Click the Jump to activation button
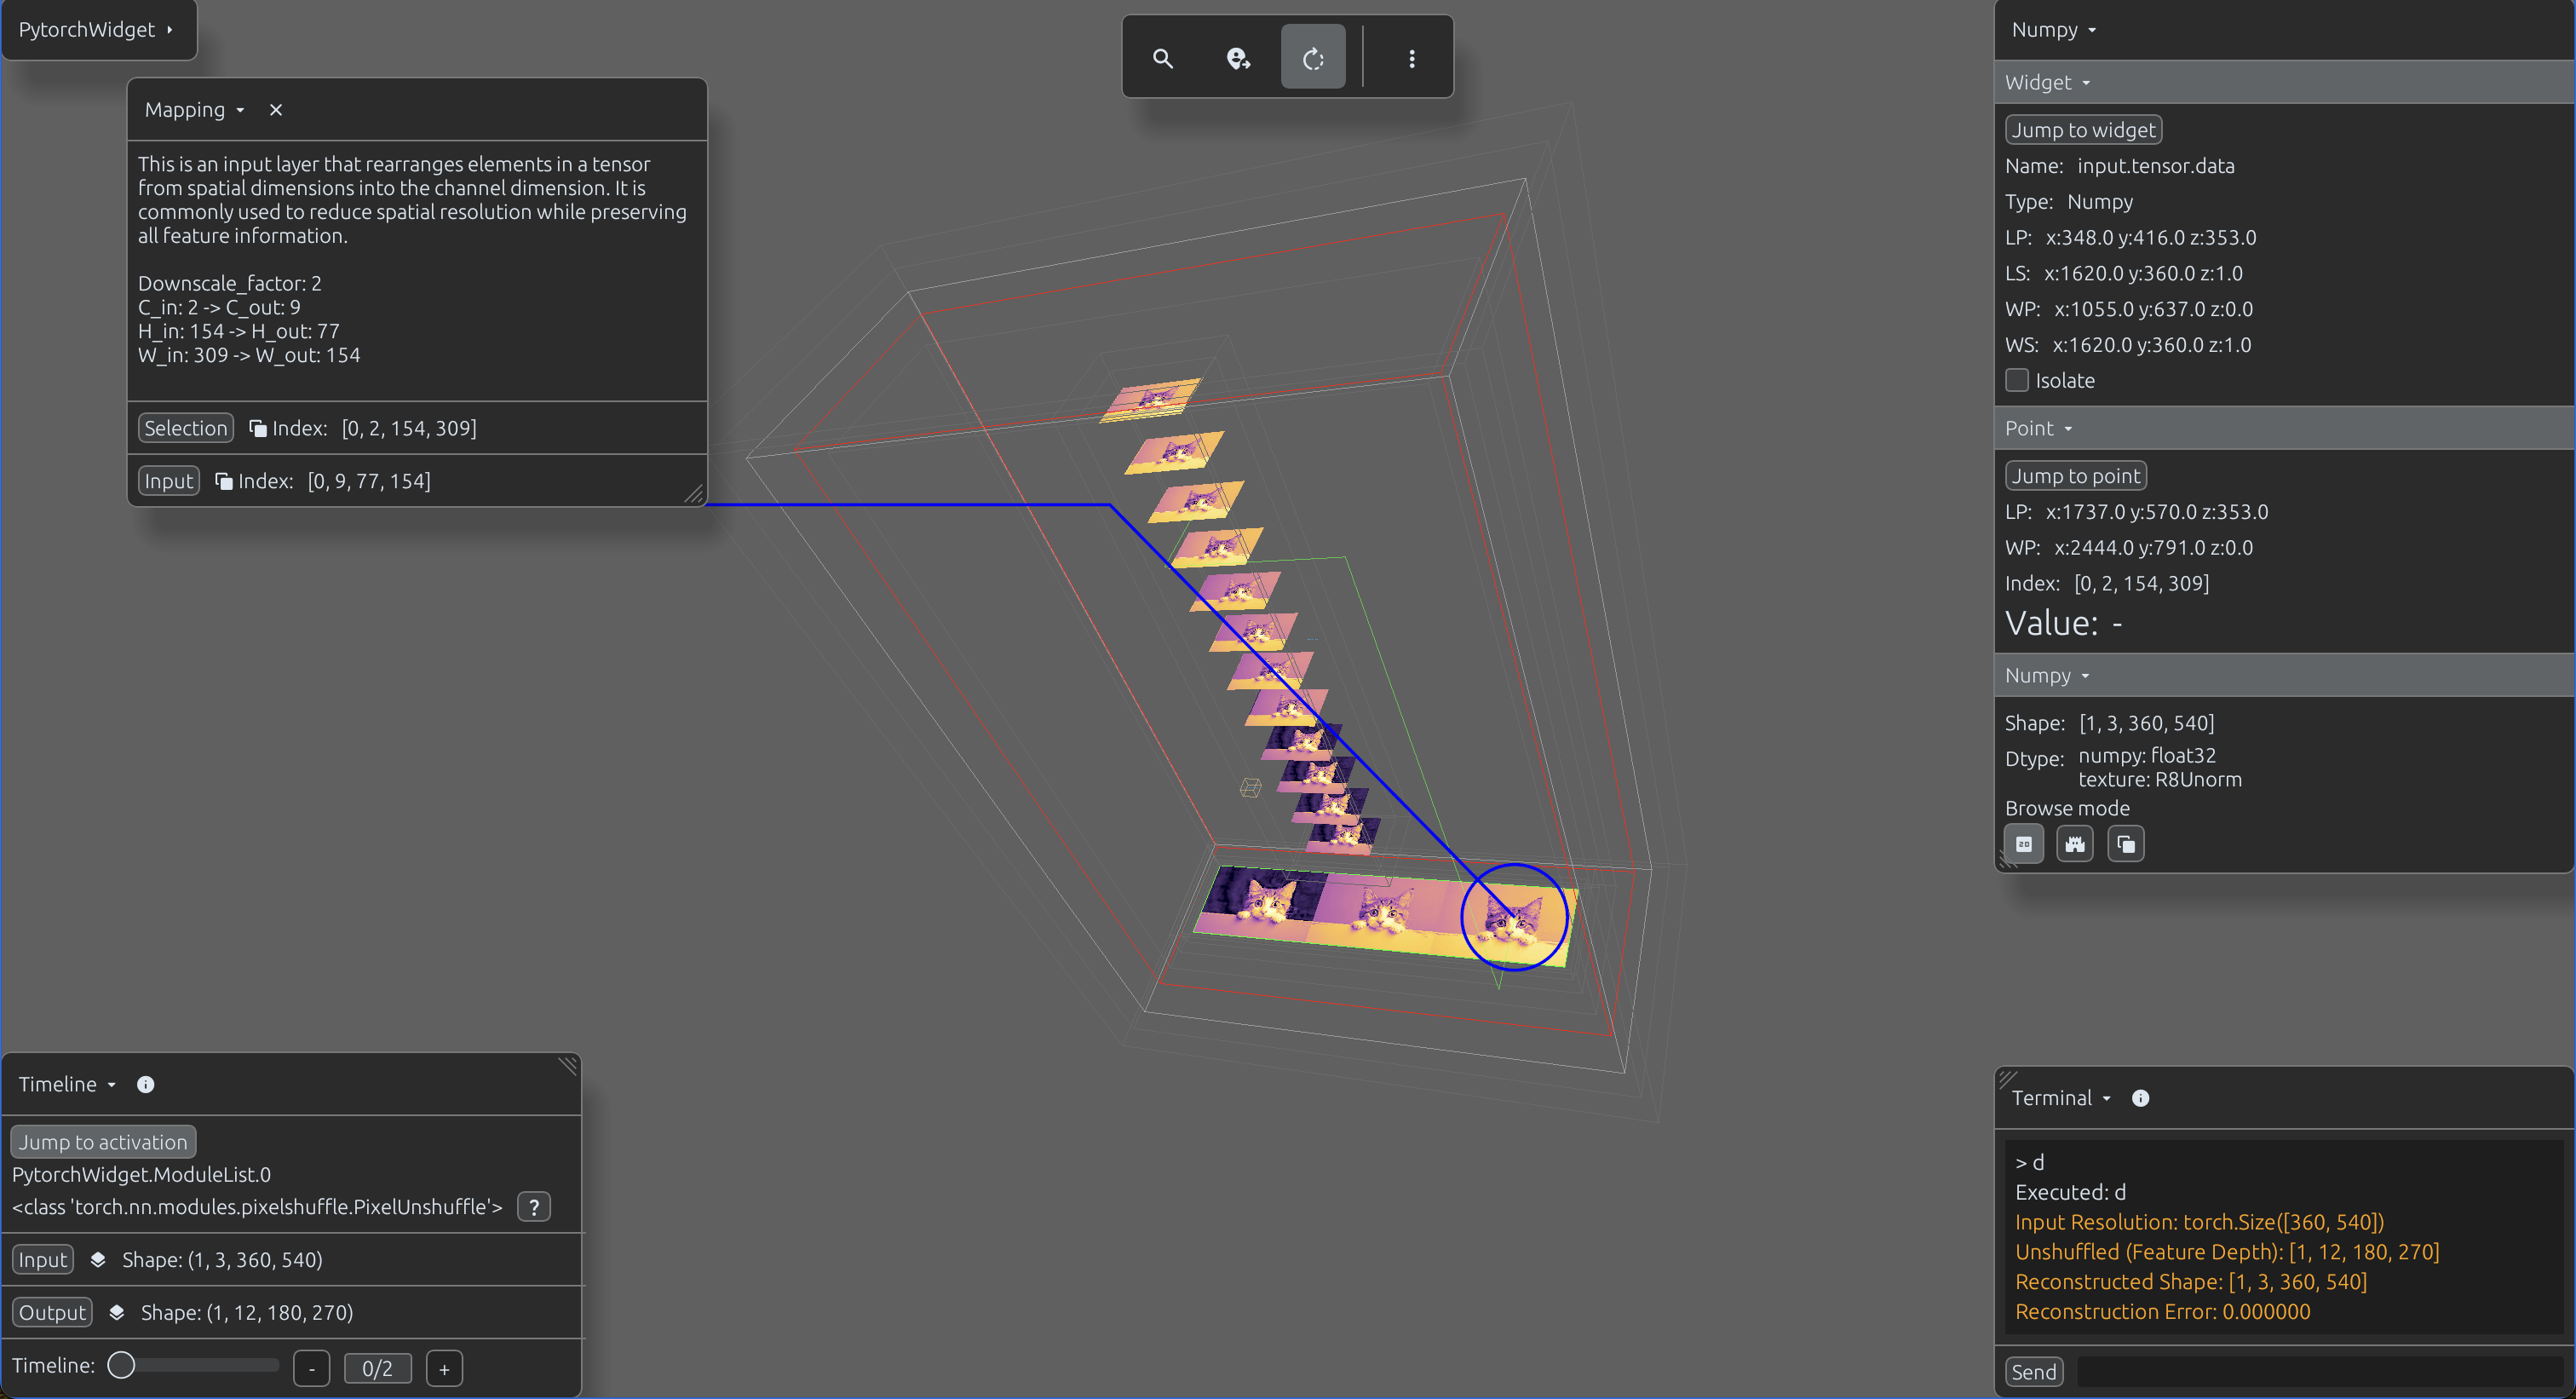The width and height of the screenshot is (2576, 1399). click(103, 1142)
